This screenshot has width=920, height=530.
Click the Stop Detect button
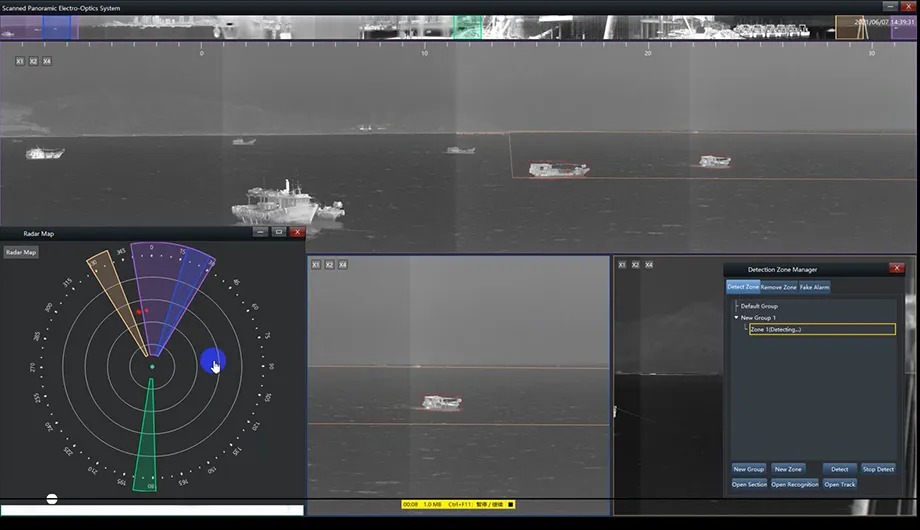pos(878,468)
